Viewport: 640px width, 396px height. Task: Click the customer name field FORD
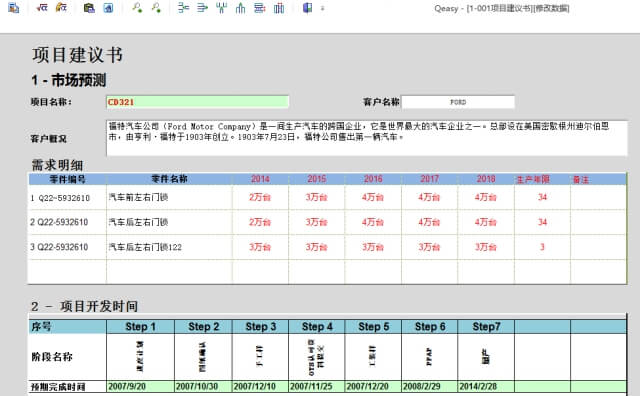(x=458, y=102)
